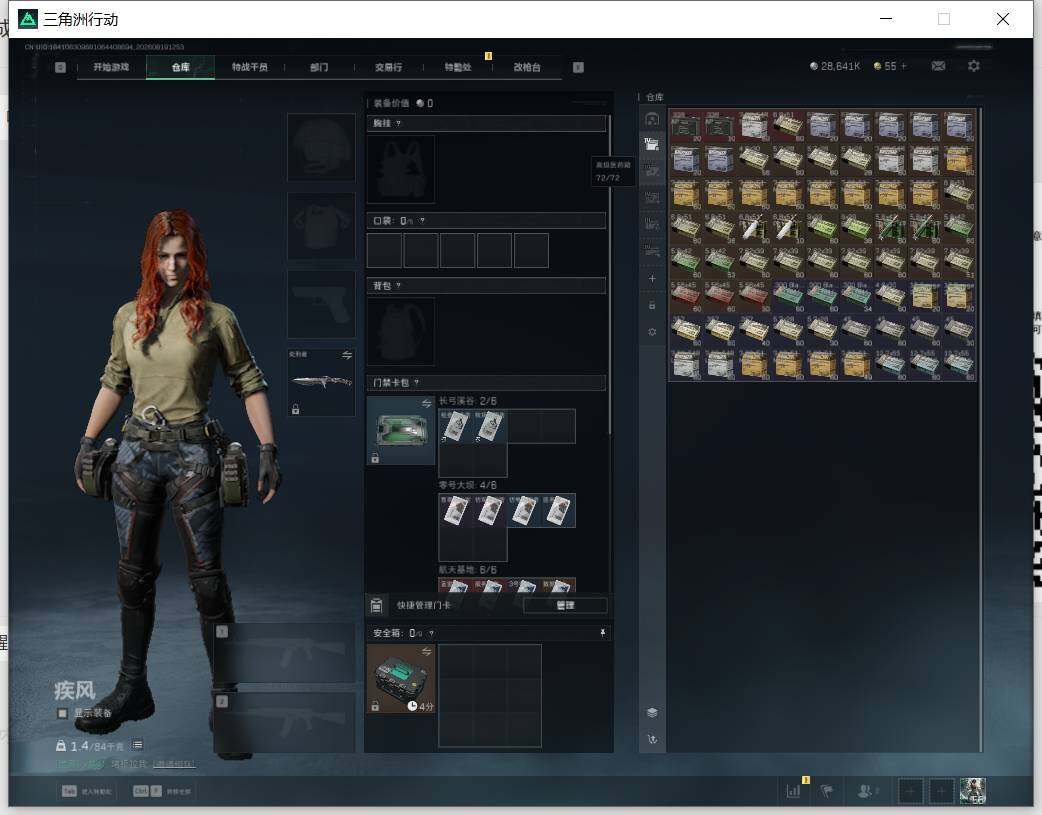1042x815 pixels.
Task: Click the next-tab key icon right of 改枪台
Action: pyautogui.click(x=578, y=67)
